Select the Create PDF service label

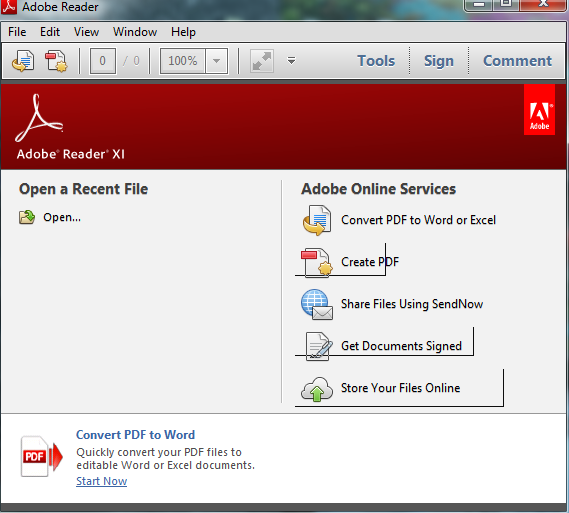click(x=370, y=262)
